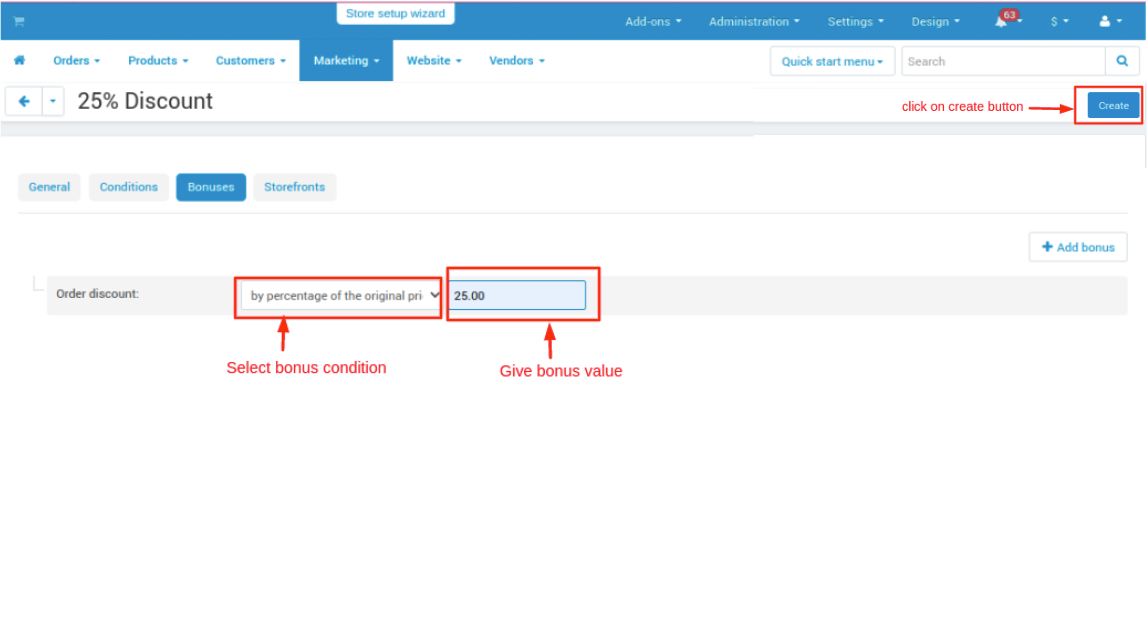This screenshot has height=642, width=1148.
Task: Click the Add bonus button
Action: tap(1078, 247)
